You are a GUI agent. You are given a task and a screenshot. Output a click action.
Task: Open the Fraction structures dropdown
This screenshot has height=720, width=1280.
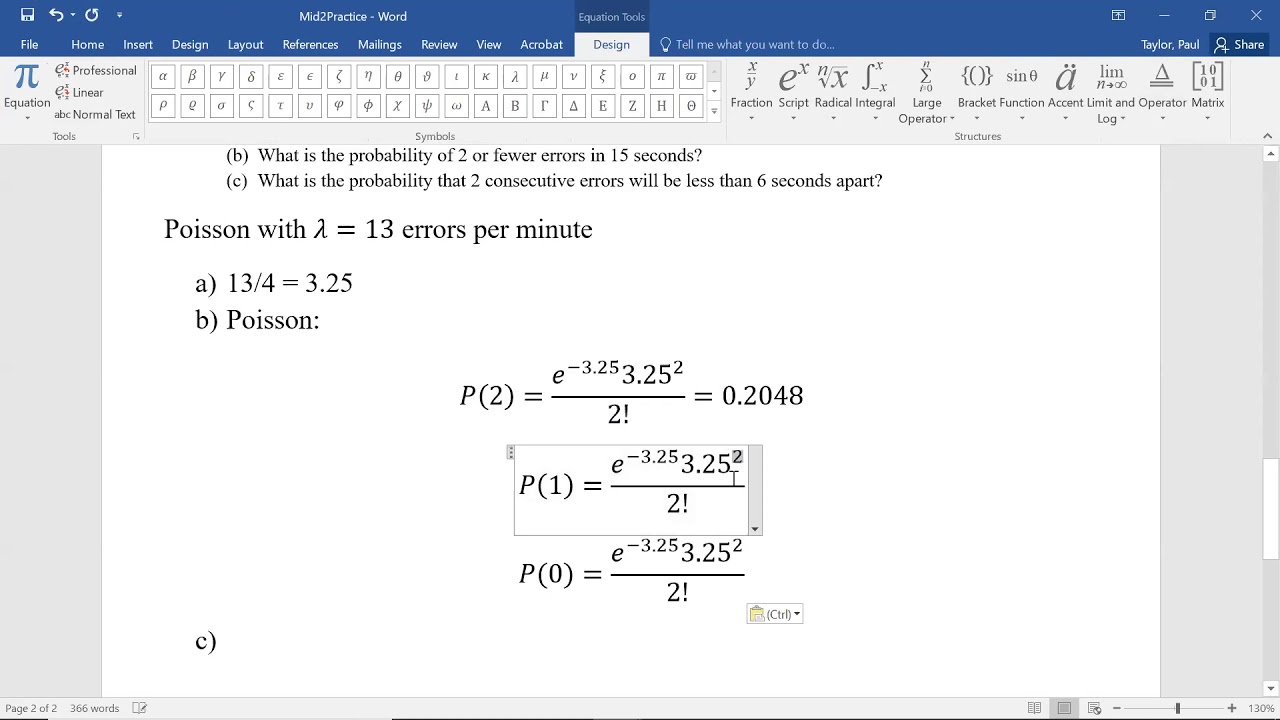pos(751,92)
